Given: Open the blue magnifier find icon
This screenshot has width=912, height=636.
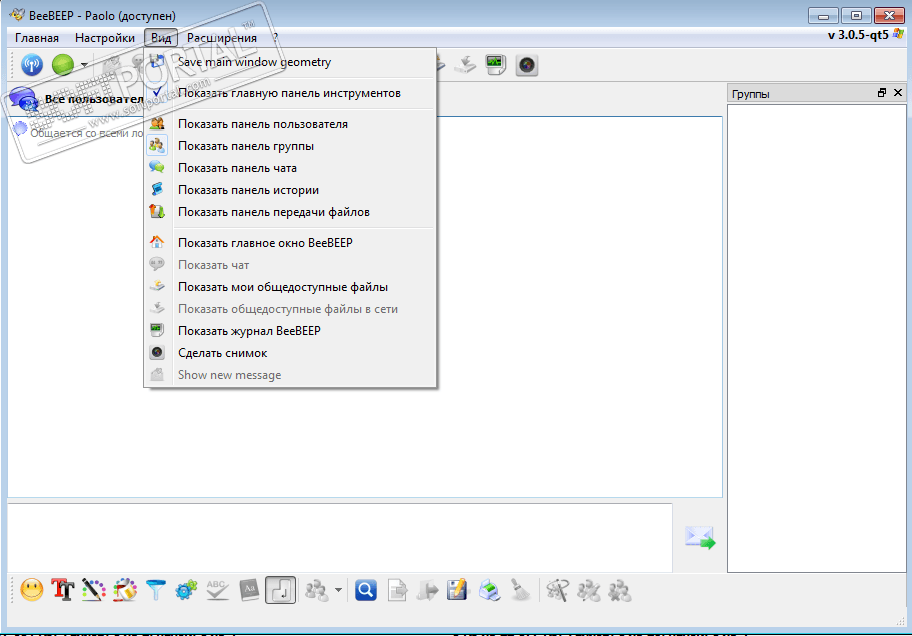Looking at the screenshot, I should coord(366,590).
